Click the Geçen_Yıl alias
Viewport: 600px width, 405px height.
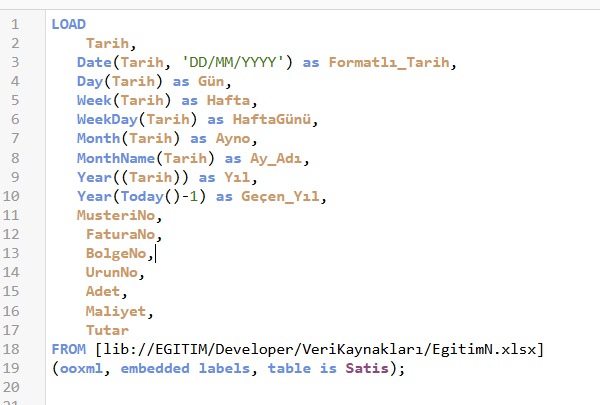coord(283,197)
